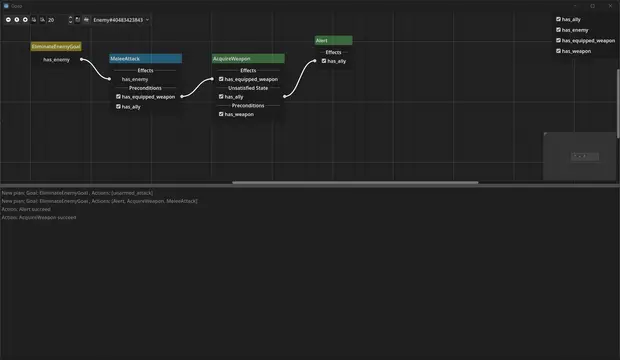Image resolution: width=620 pixels, height=360 pixels.
Task: Select the EliminateEnemyGoal node header
Action: click(56, 46)
